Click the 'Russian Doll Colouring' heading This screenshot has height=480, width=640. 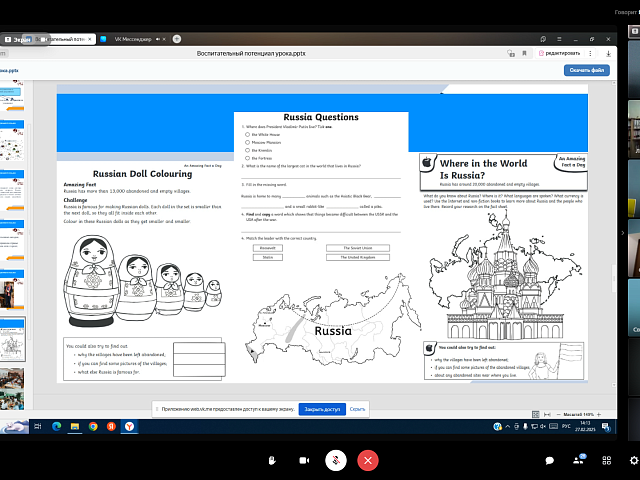click(142, 174)
